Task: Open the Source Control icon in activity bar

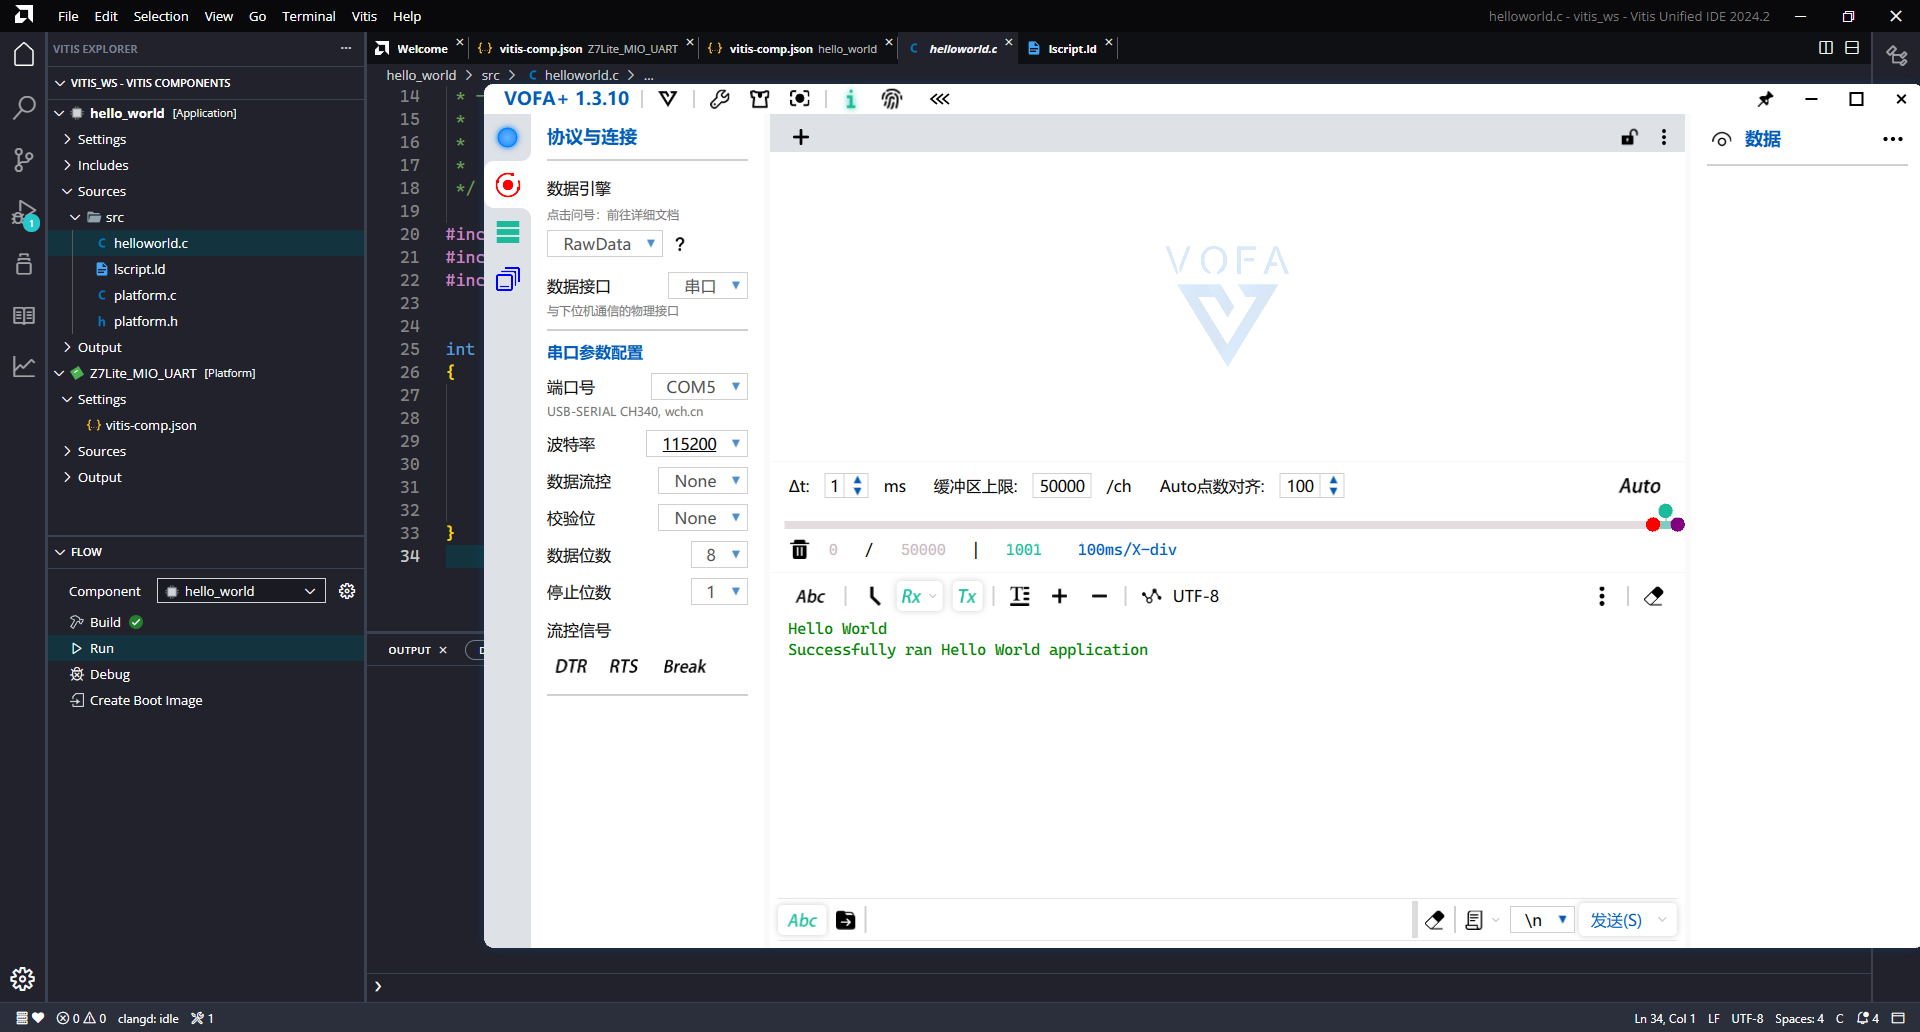Action: pyautogui.click(x=23, y=159)
